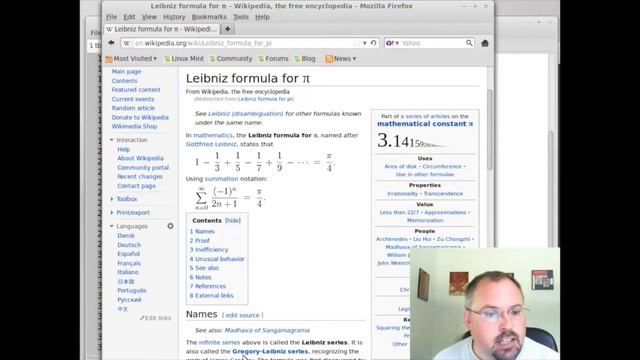Jump to 4 Unusual behavior in Contents
Viewport: 640px width, 360px height.
[217, 259]
